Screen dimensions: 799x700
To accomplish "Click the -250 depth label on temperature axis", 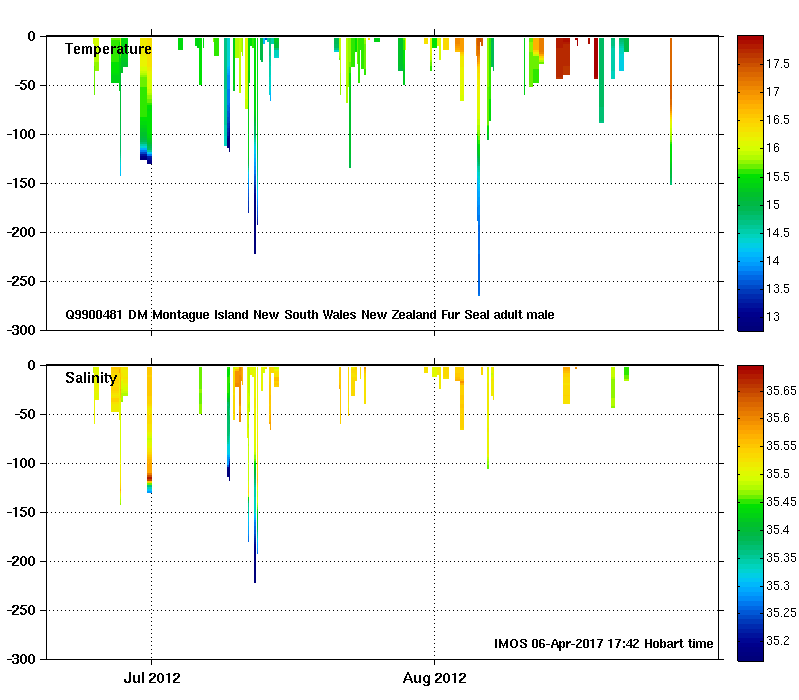I will point(22,281).
